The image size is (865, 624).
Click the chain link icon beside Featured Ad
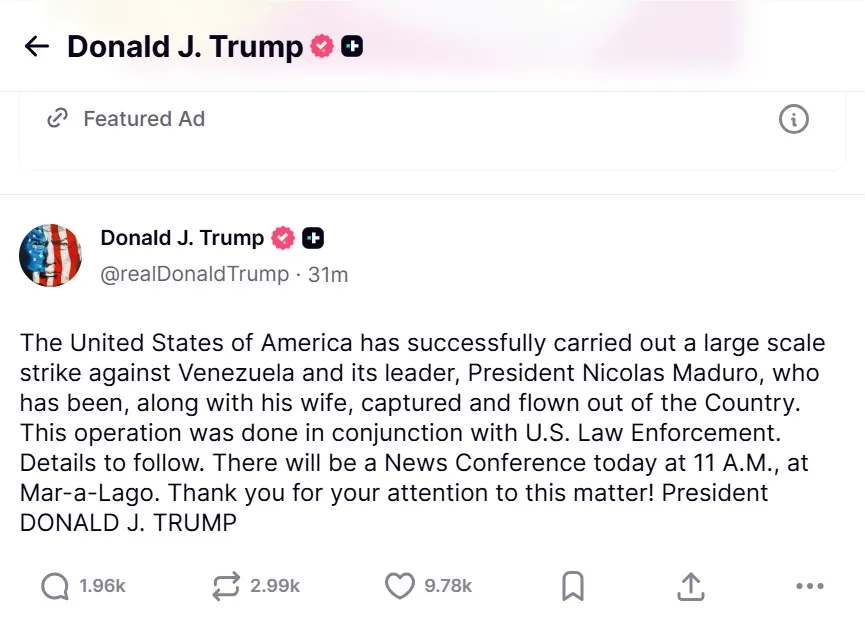point(58,118)
